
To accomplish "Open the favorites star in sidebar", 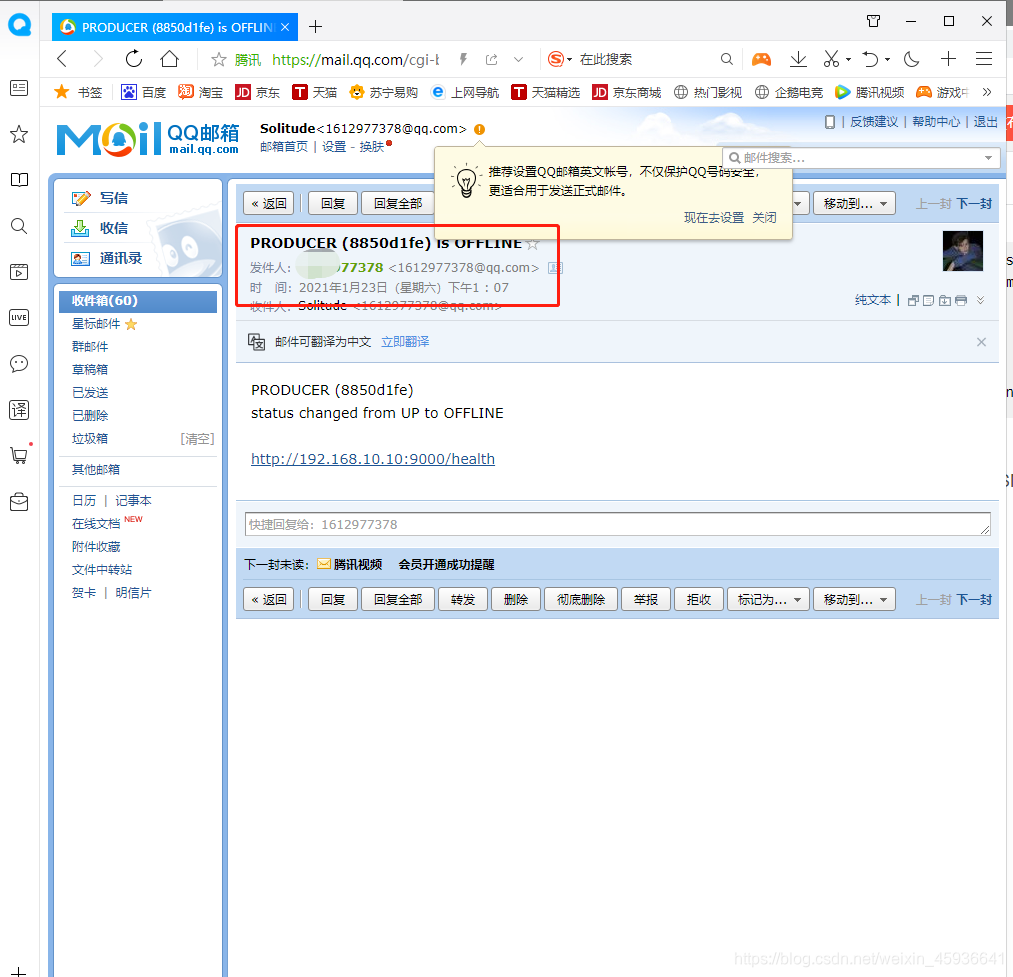I will (19, 134).
